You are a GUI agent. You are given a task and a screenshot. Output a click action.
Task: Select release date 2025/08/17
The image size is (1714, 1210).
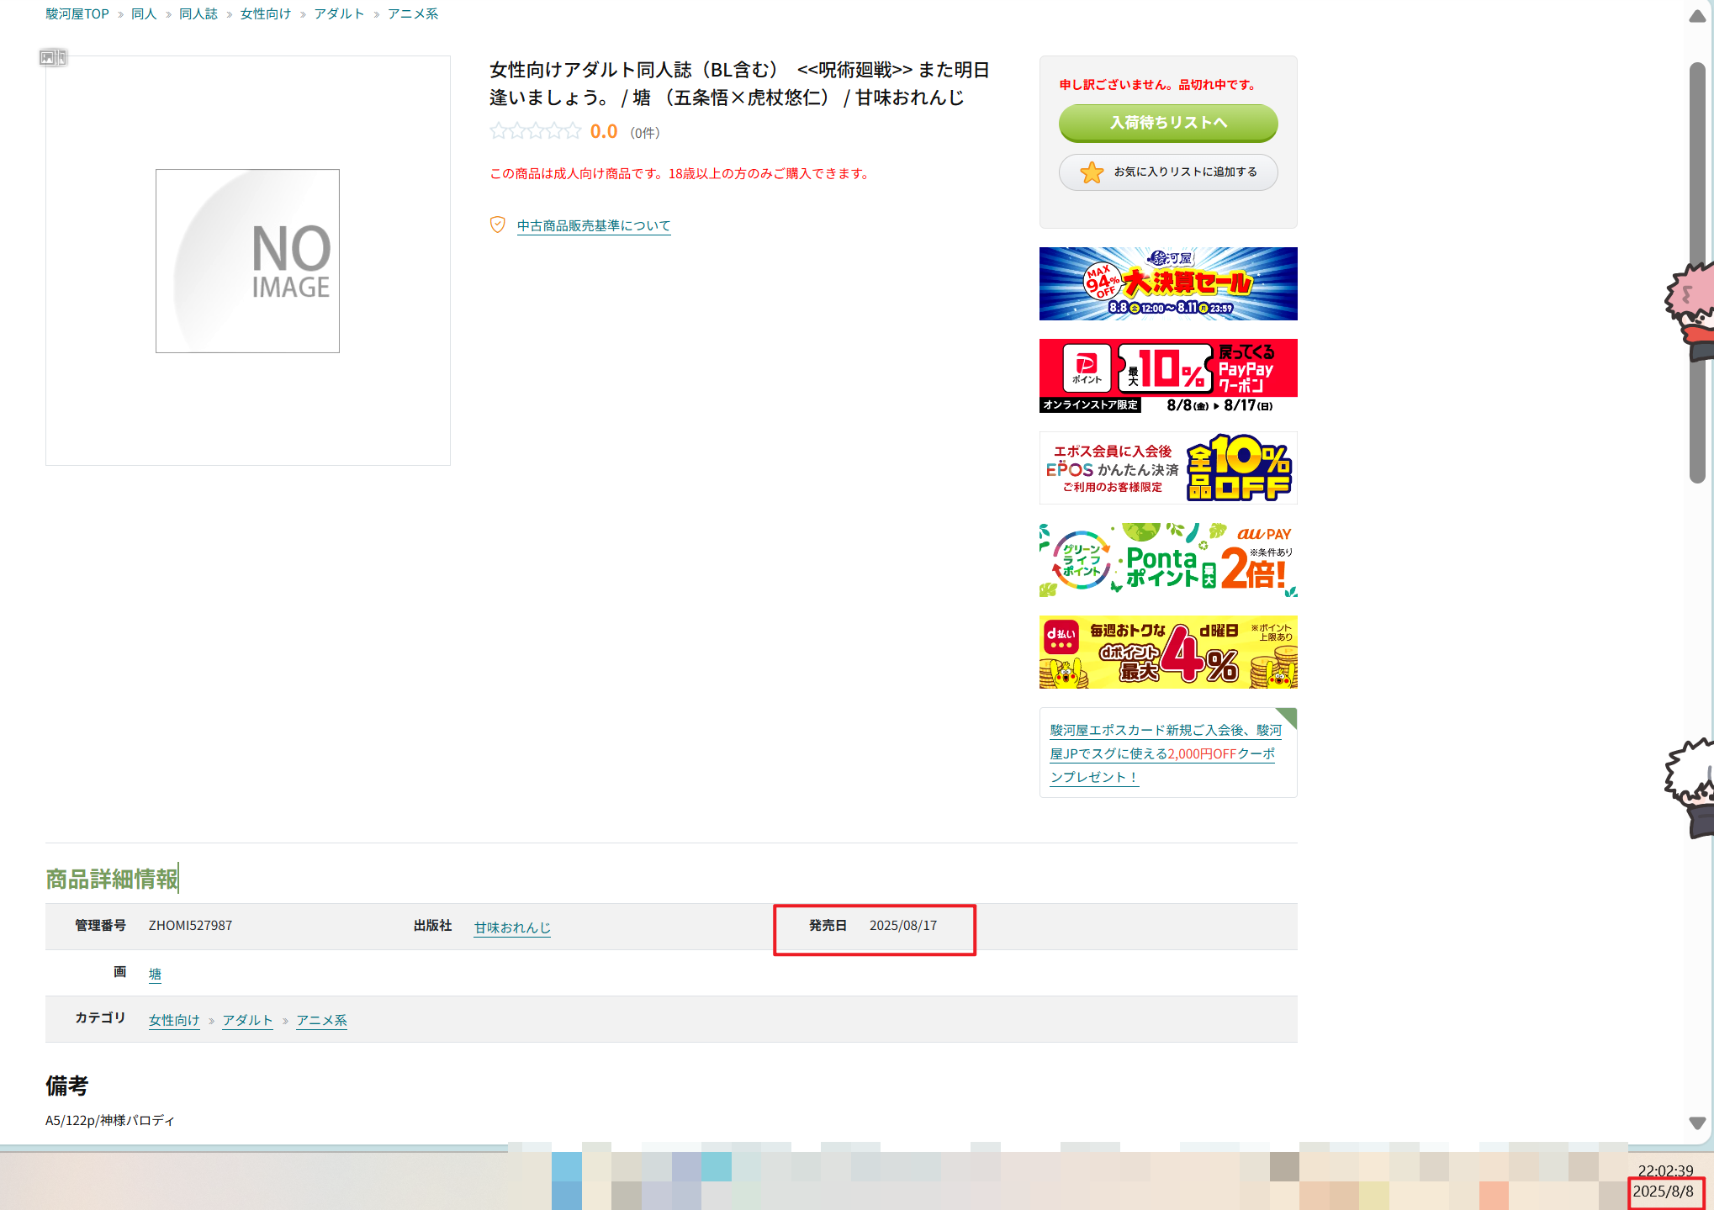coord(903,926)
